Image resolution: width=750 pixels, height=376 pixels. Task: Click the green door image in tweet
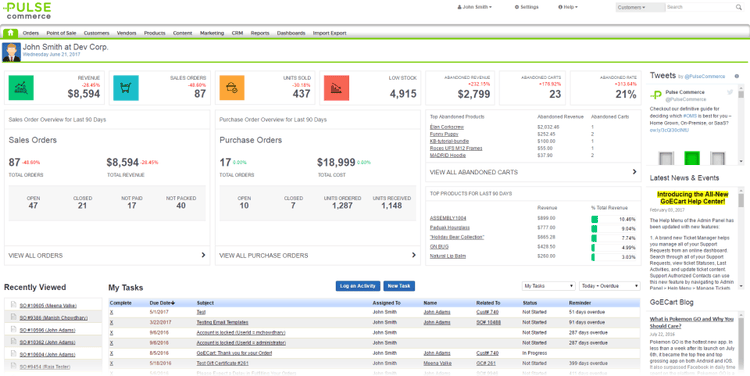[x=692, y=158]
